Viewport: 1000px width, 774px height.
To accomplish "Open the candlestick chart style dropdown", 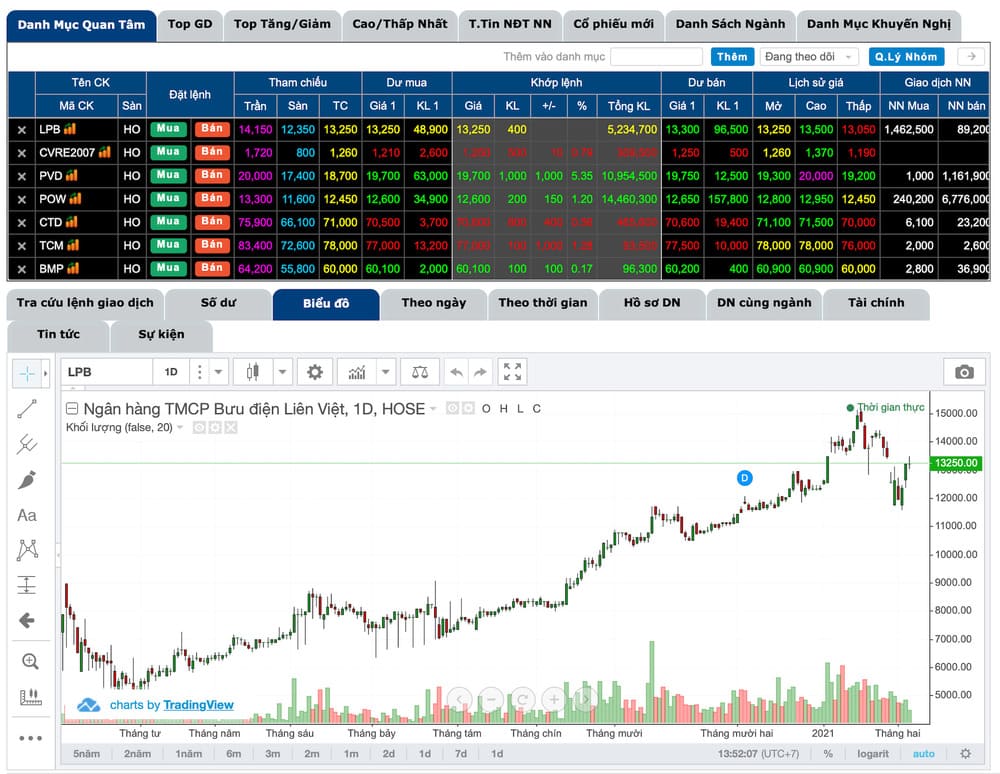I will pyautogui.click(x=283, y=372).
